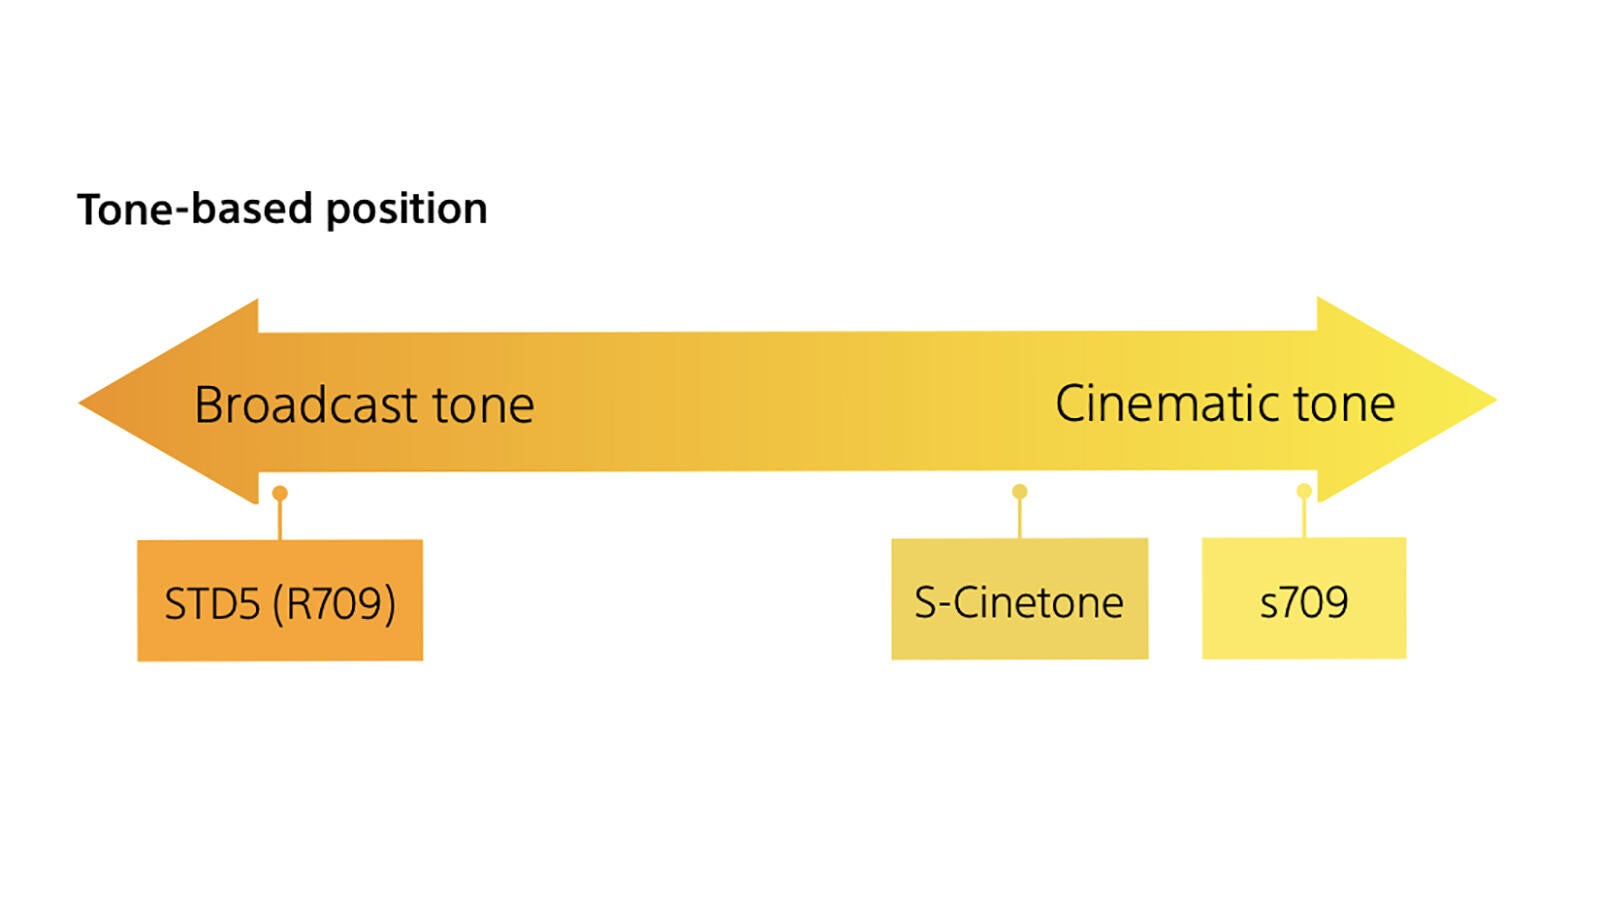Click the connector line above STD5 box
This screenshot has width=1600, height=900.
280,520
